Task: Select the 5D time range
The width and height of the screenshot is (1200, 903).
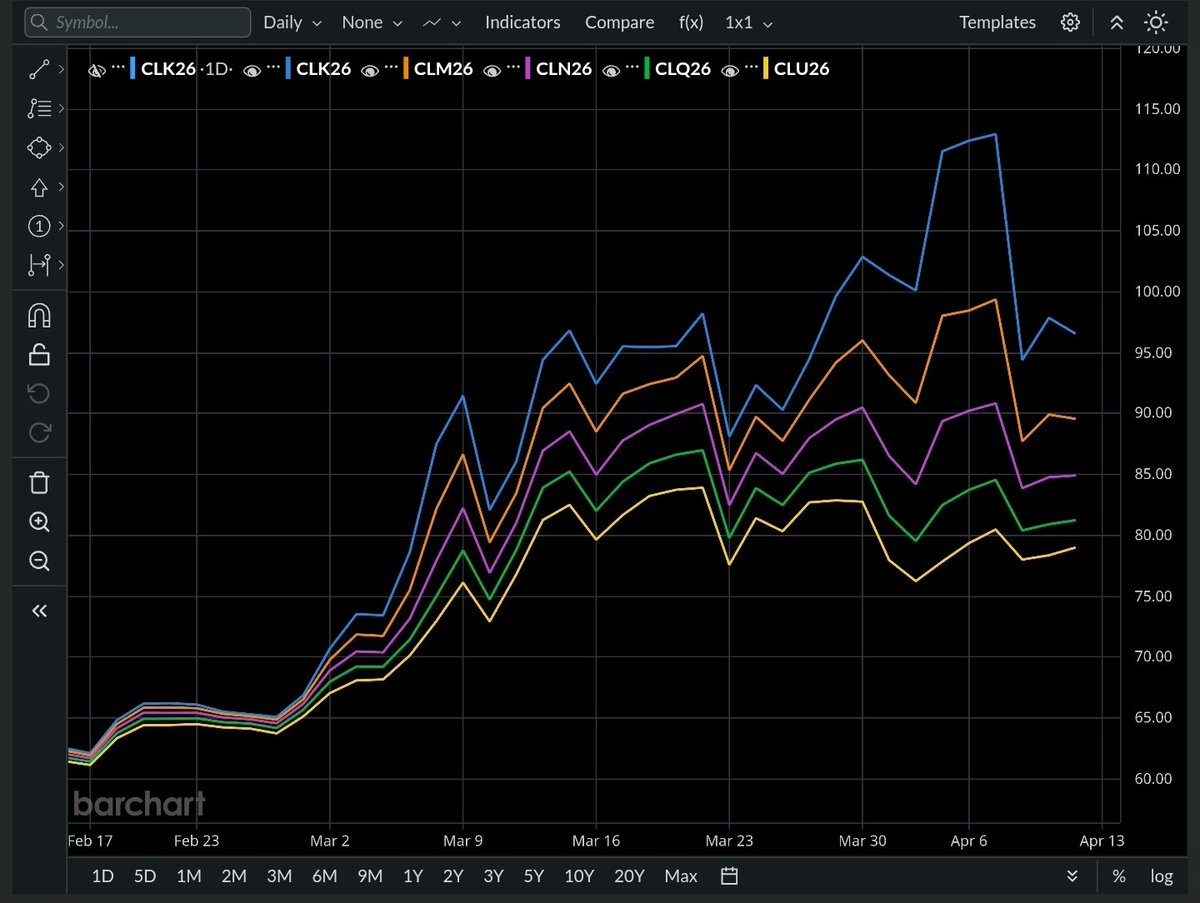Action: click(145, 876)
